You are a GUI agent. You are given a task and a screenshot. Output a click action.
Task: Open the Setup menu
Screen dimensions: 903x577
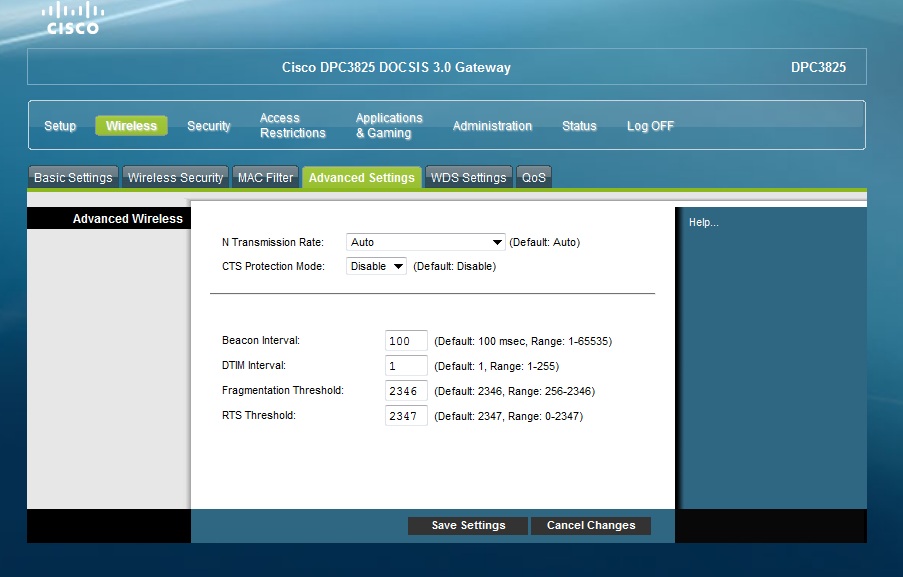pyautogui.click(x=60, y=126)
